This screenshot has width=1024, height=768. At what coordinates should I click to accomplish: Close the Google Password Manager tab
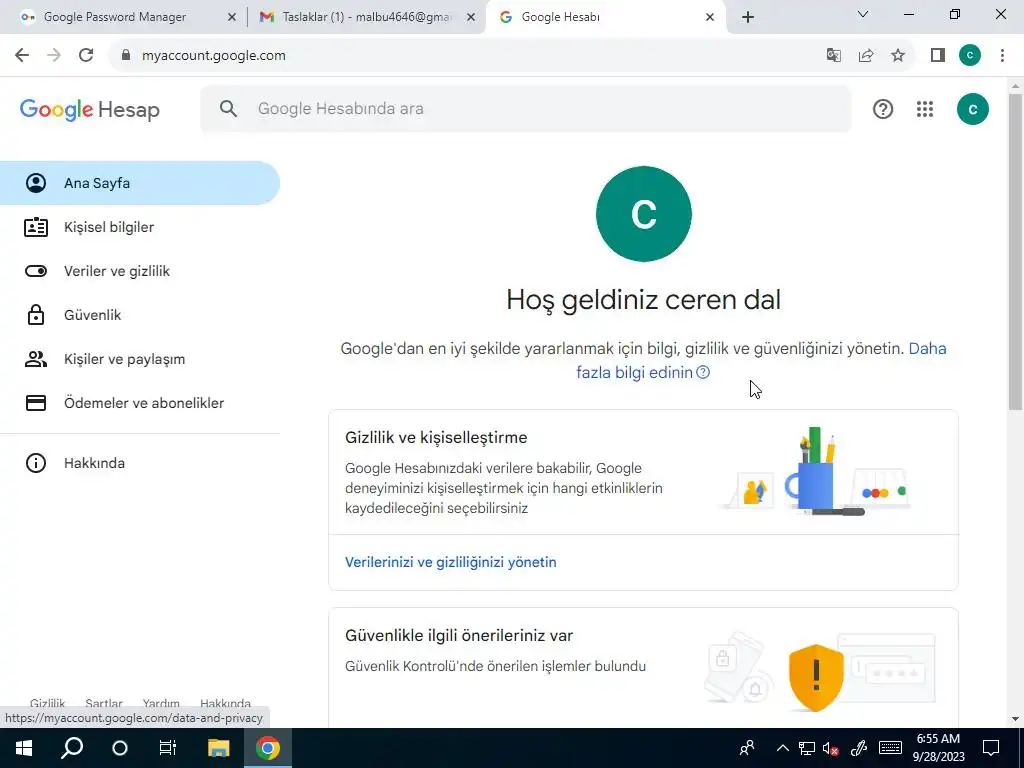point(231,17)
